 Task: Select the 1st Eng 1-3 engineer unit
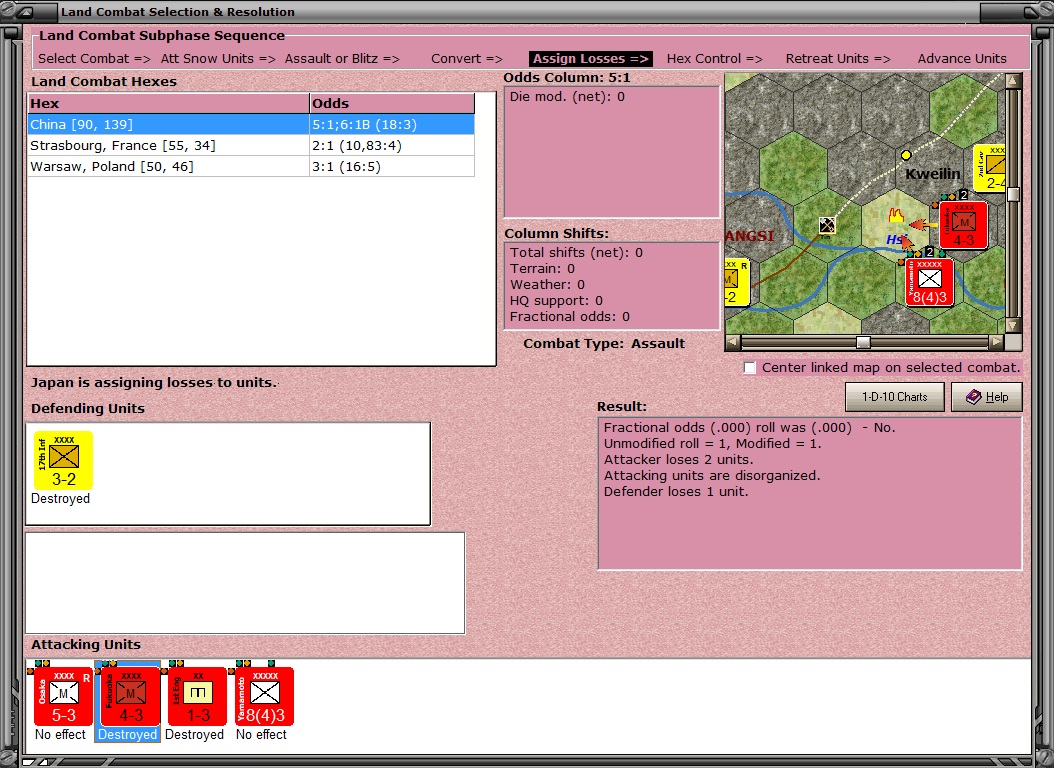pos(198,696)
